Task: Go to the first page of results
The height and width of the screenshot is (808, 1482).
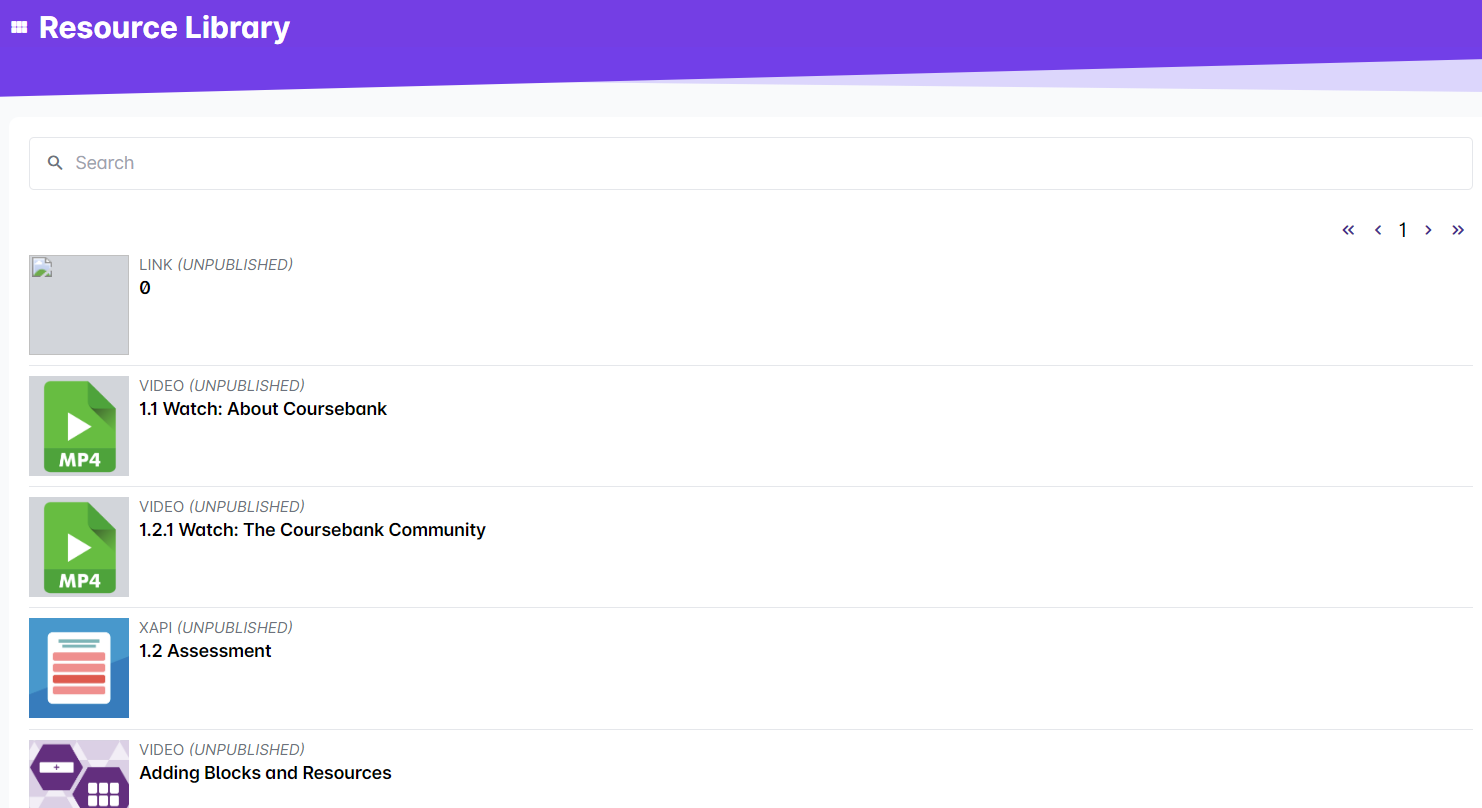Action: 1348,230
